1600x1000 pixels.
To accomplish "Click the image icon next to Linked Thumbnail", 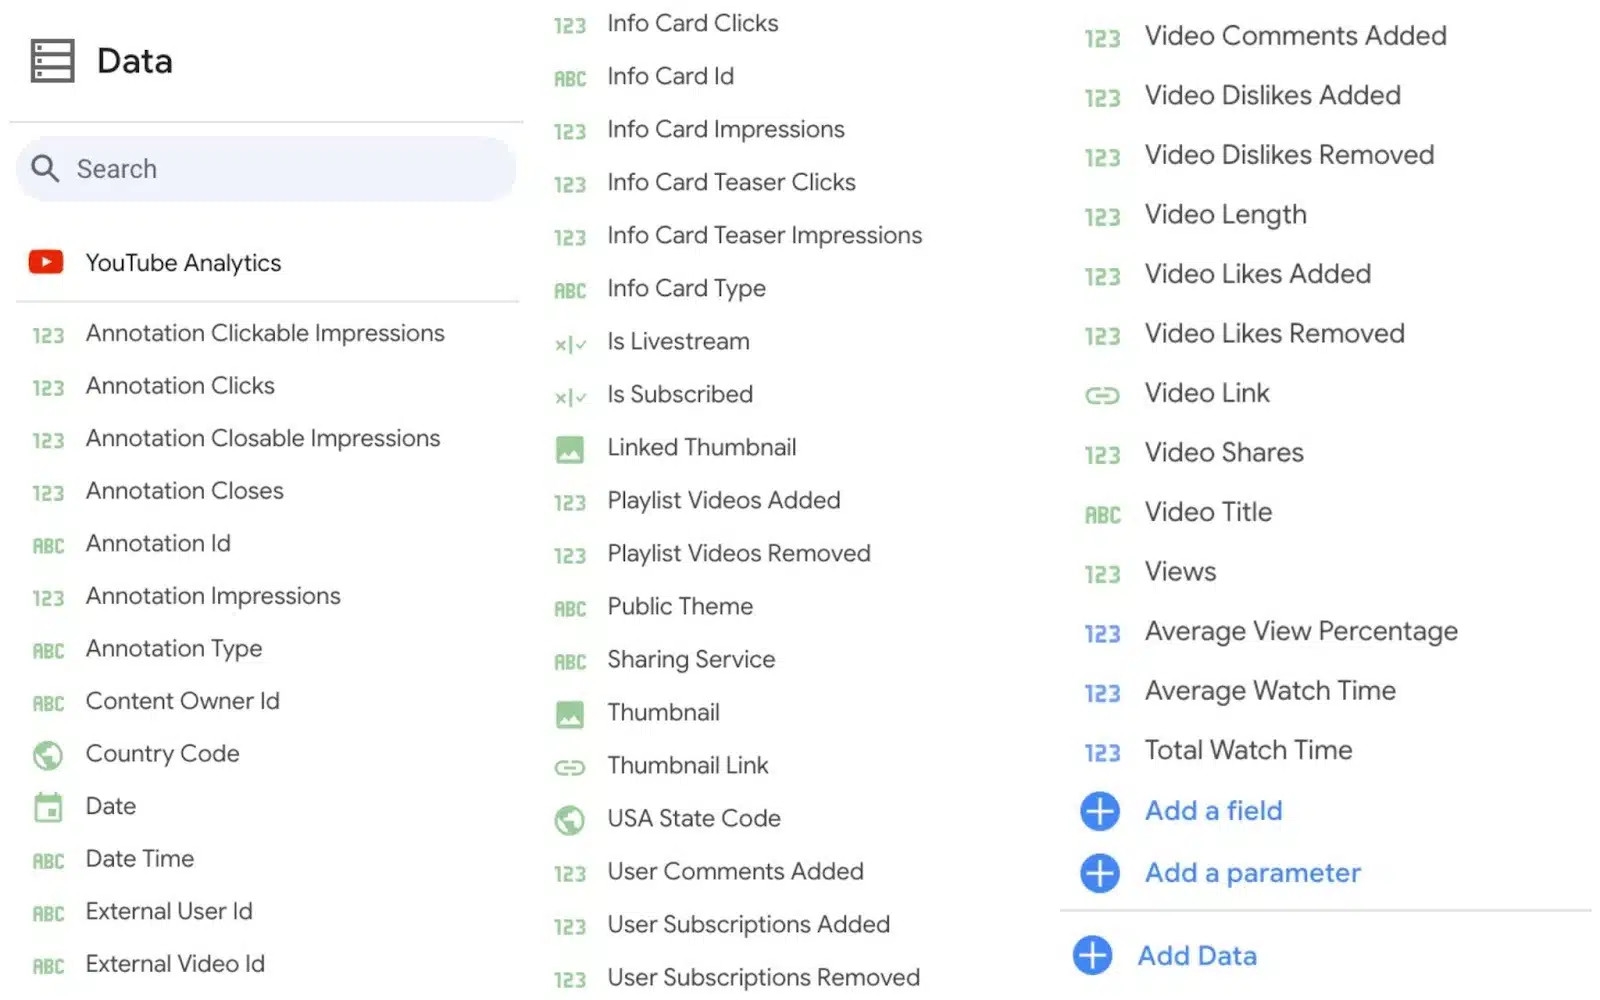I will [x=570, y=449].
